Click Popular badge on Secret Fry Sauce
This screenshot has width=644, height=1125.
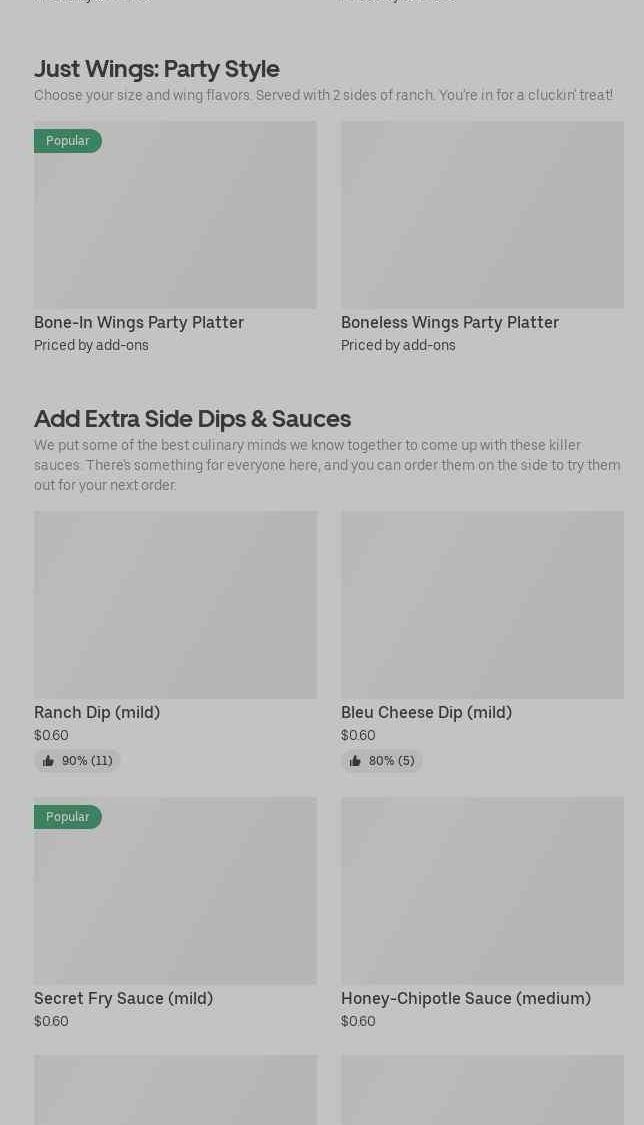(68, 817)
